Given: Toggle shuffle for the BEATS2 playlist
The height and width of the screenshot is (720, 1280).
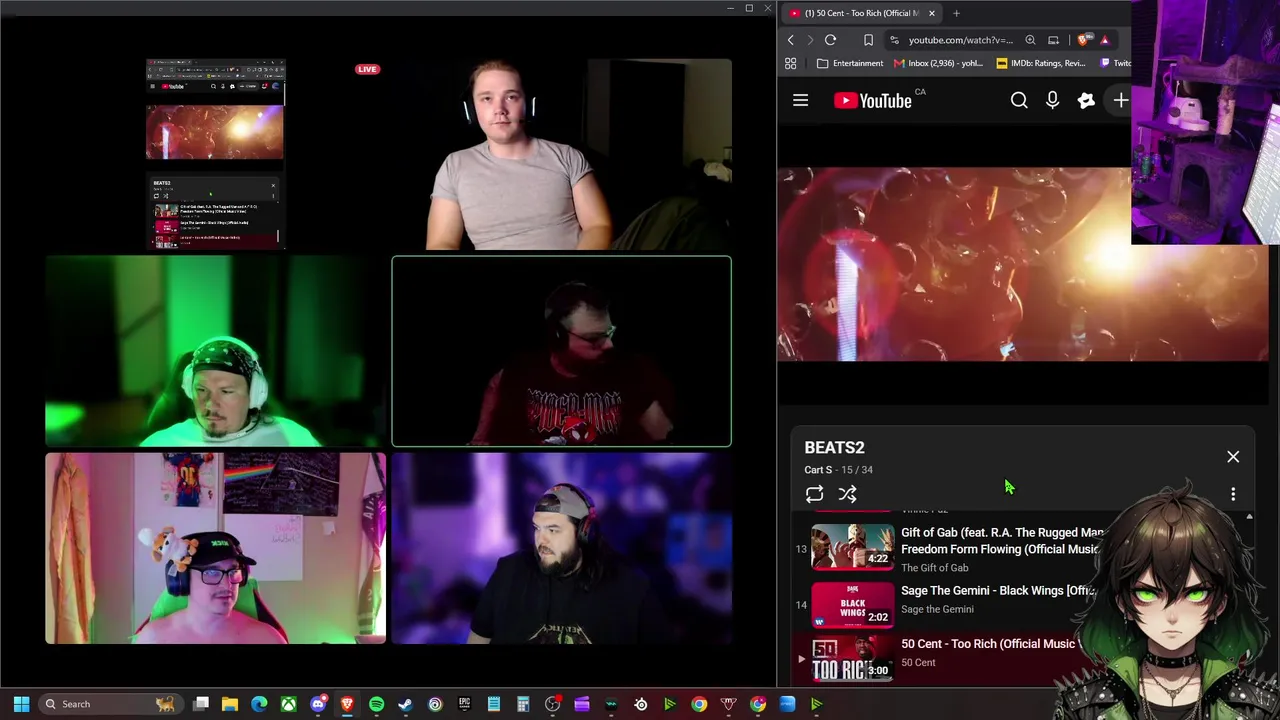Looking at the screenshot, I should click(x=847, y=494).
